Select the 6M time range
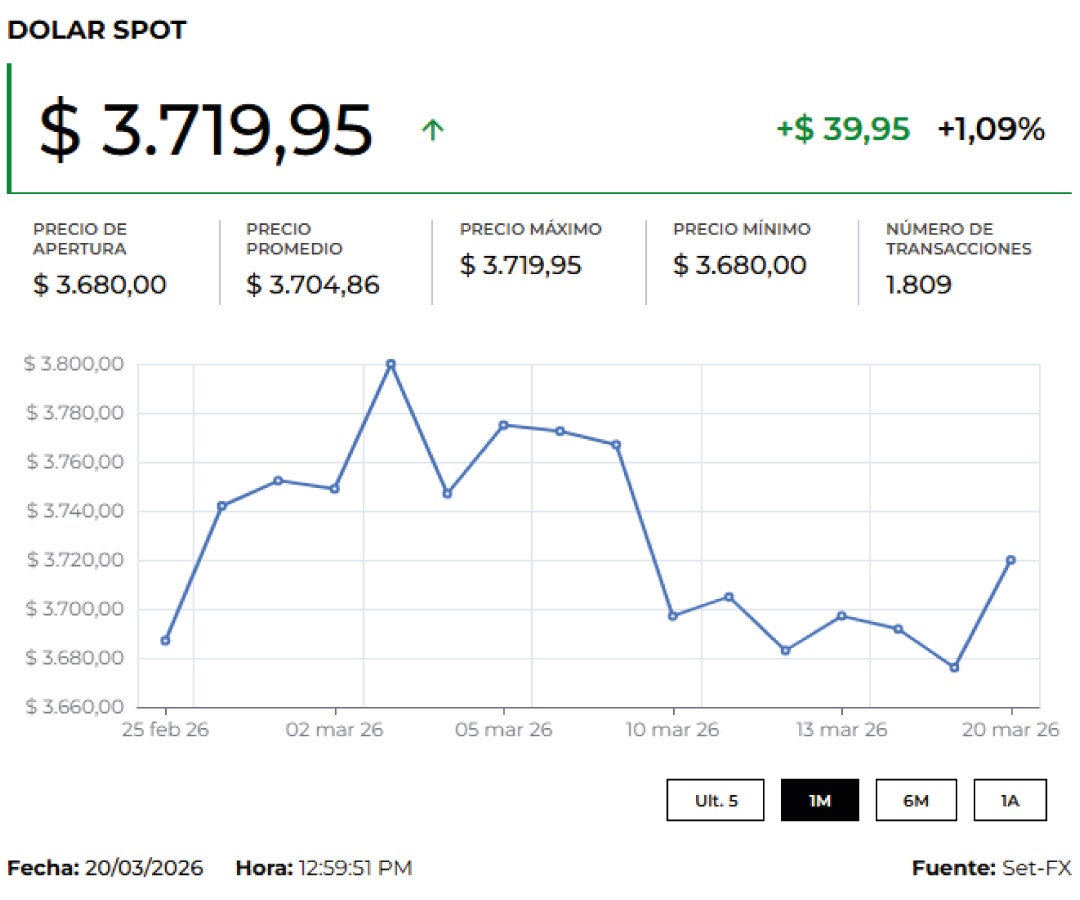This screenshot has width=1080, height=900. 916,800
